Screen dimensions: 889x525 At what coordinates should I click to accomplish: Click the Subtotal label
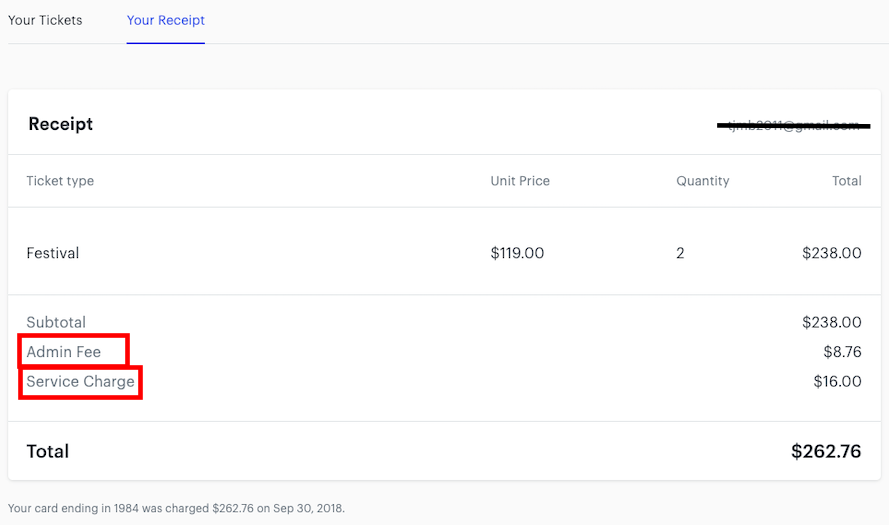pos(56,322)
